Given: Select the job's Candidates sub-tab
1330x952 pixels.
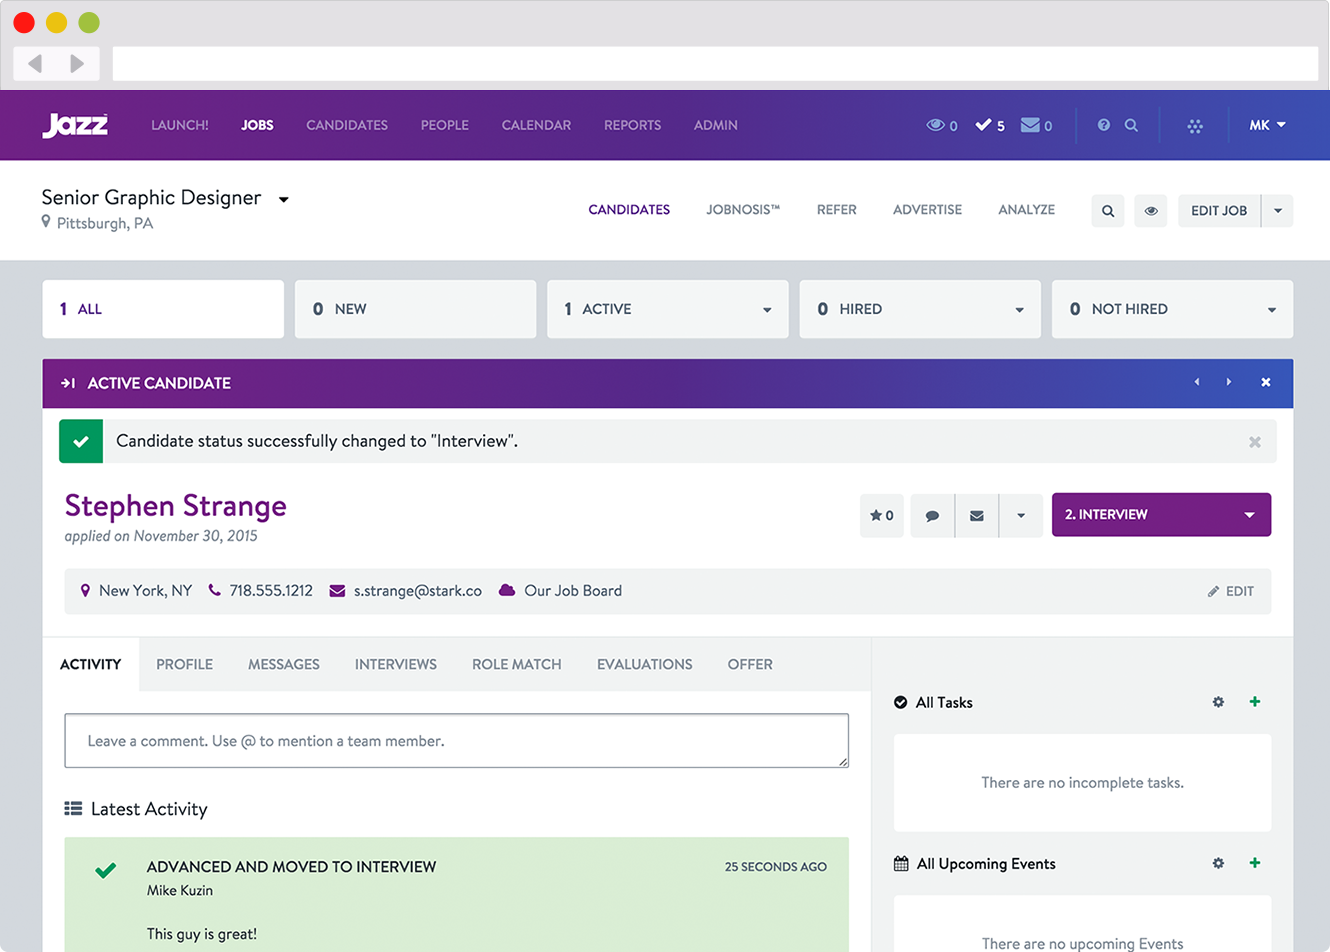Looking at the screenshot, I should click(629, 210).
